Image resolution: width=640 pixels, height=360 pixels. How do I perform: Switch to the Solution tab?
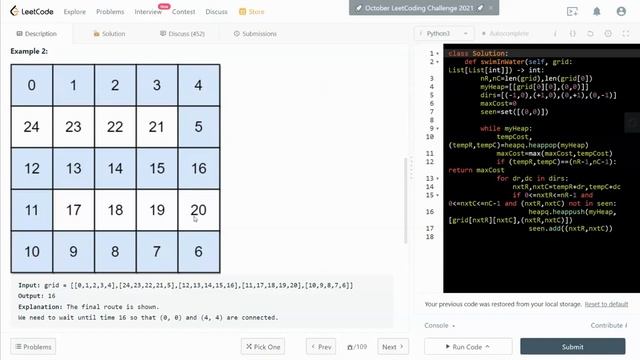(109, 33)
